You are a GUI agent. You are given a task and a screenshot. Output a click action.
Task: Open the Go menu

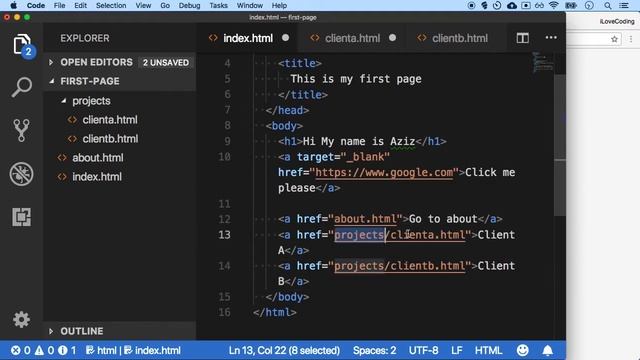[x=165, y=5]
